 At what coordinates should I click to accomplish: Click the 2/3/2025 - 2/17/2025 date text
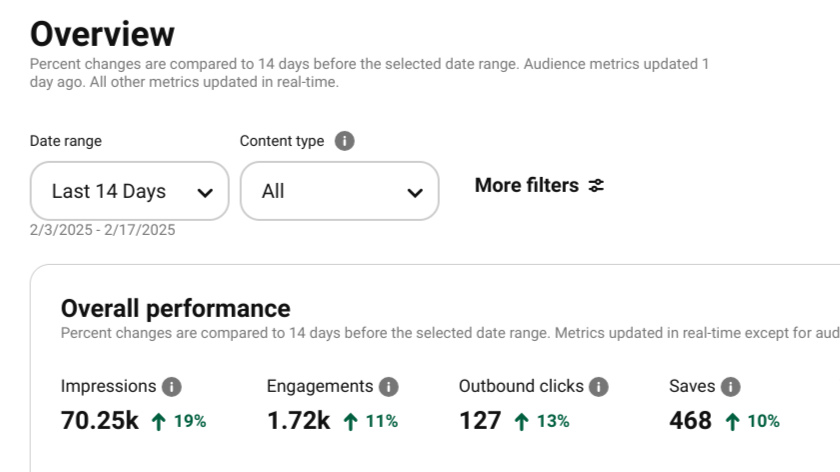(102, 230)
